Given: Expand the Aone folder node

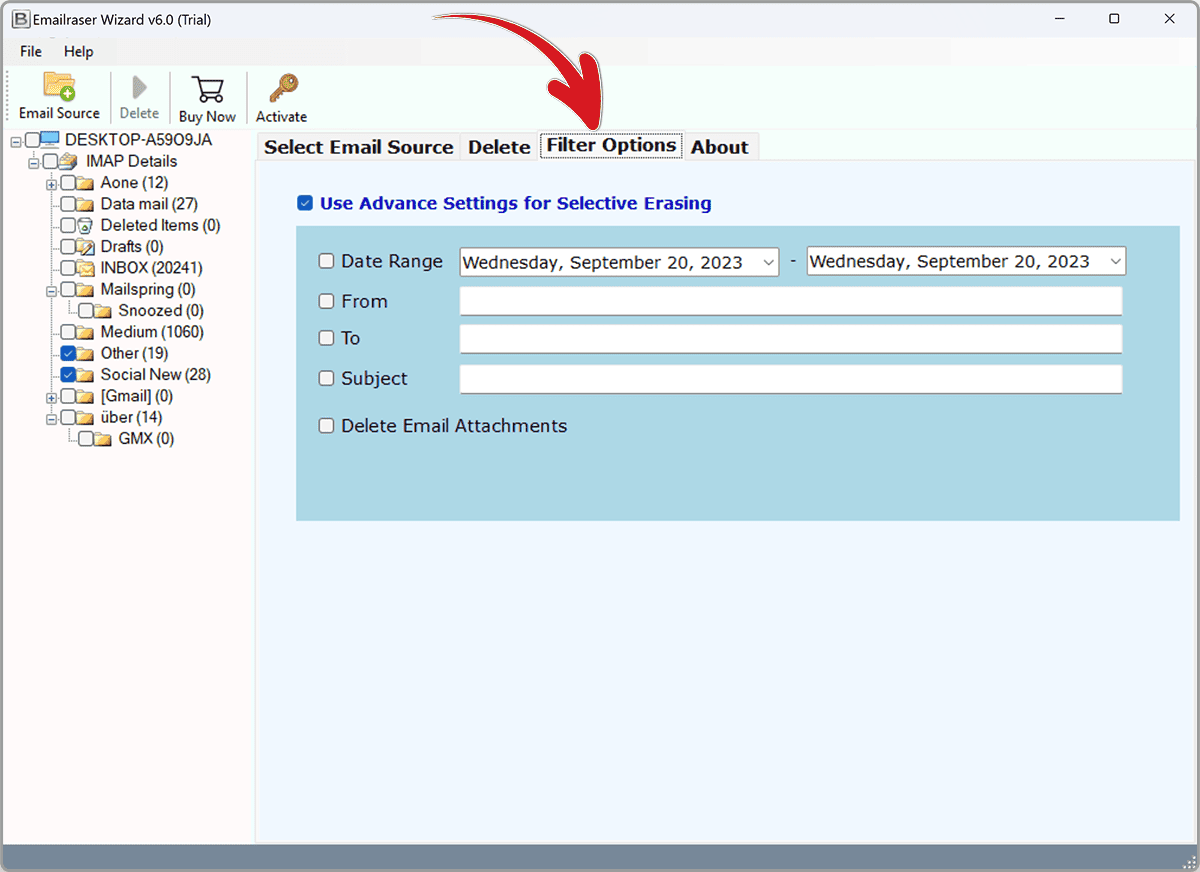Looking at the screenshot, I should pyautogui.click(x=51, y=183).
